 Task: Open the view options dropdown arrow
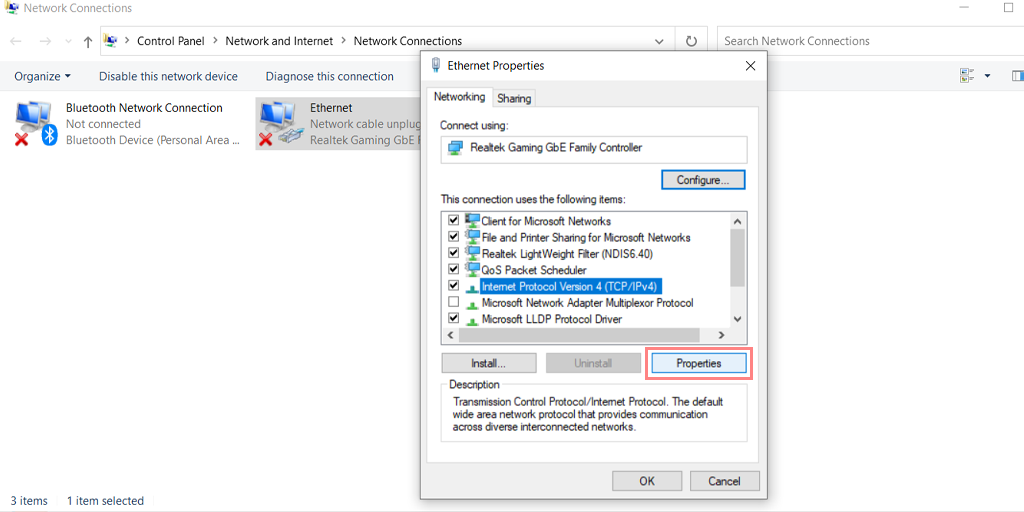point(987,76)
